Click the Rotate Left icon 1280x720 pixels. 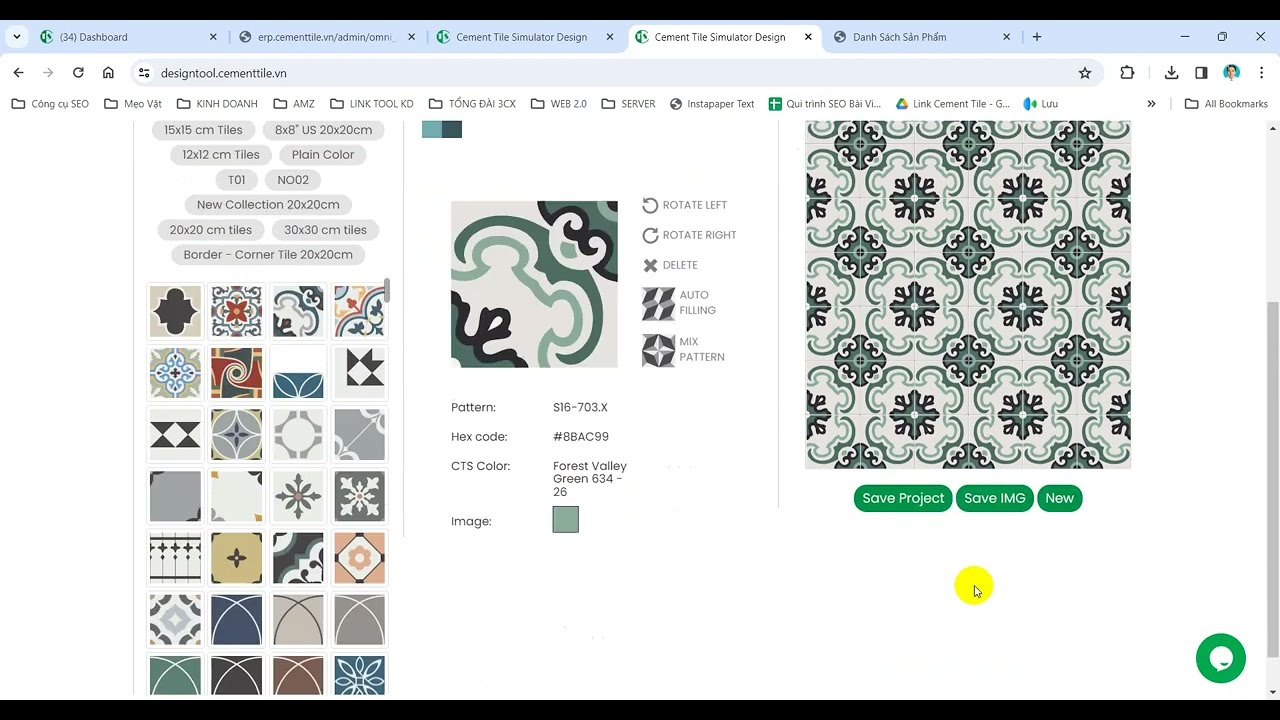[650, 205]
